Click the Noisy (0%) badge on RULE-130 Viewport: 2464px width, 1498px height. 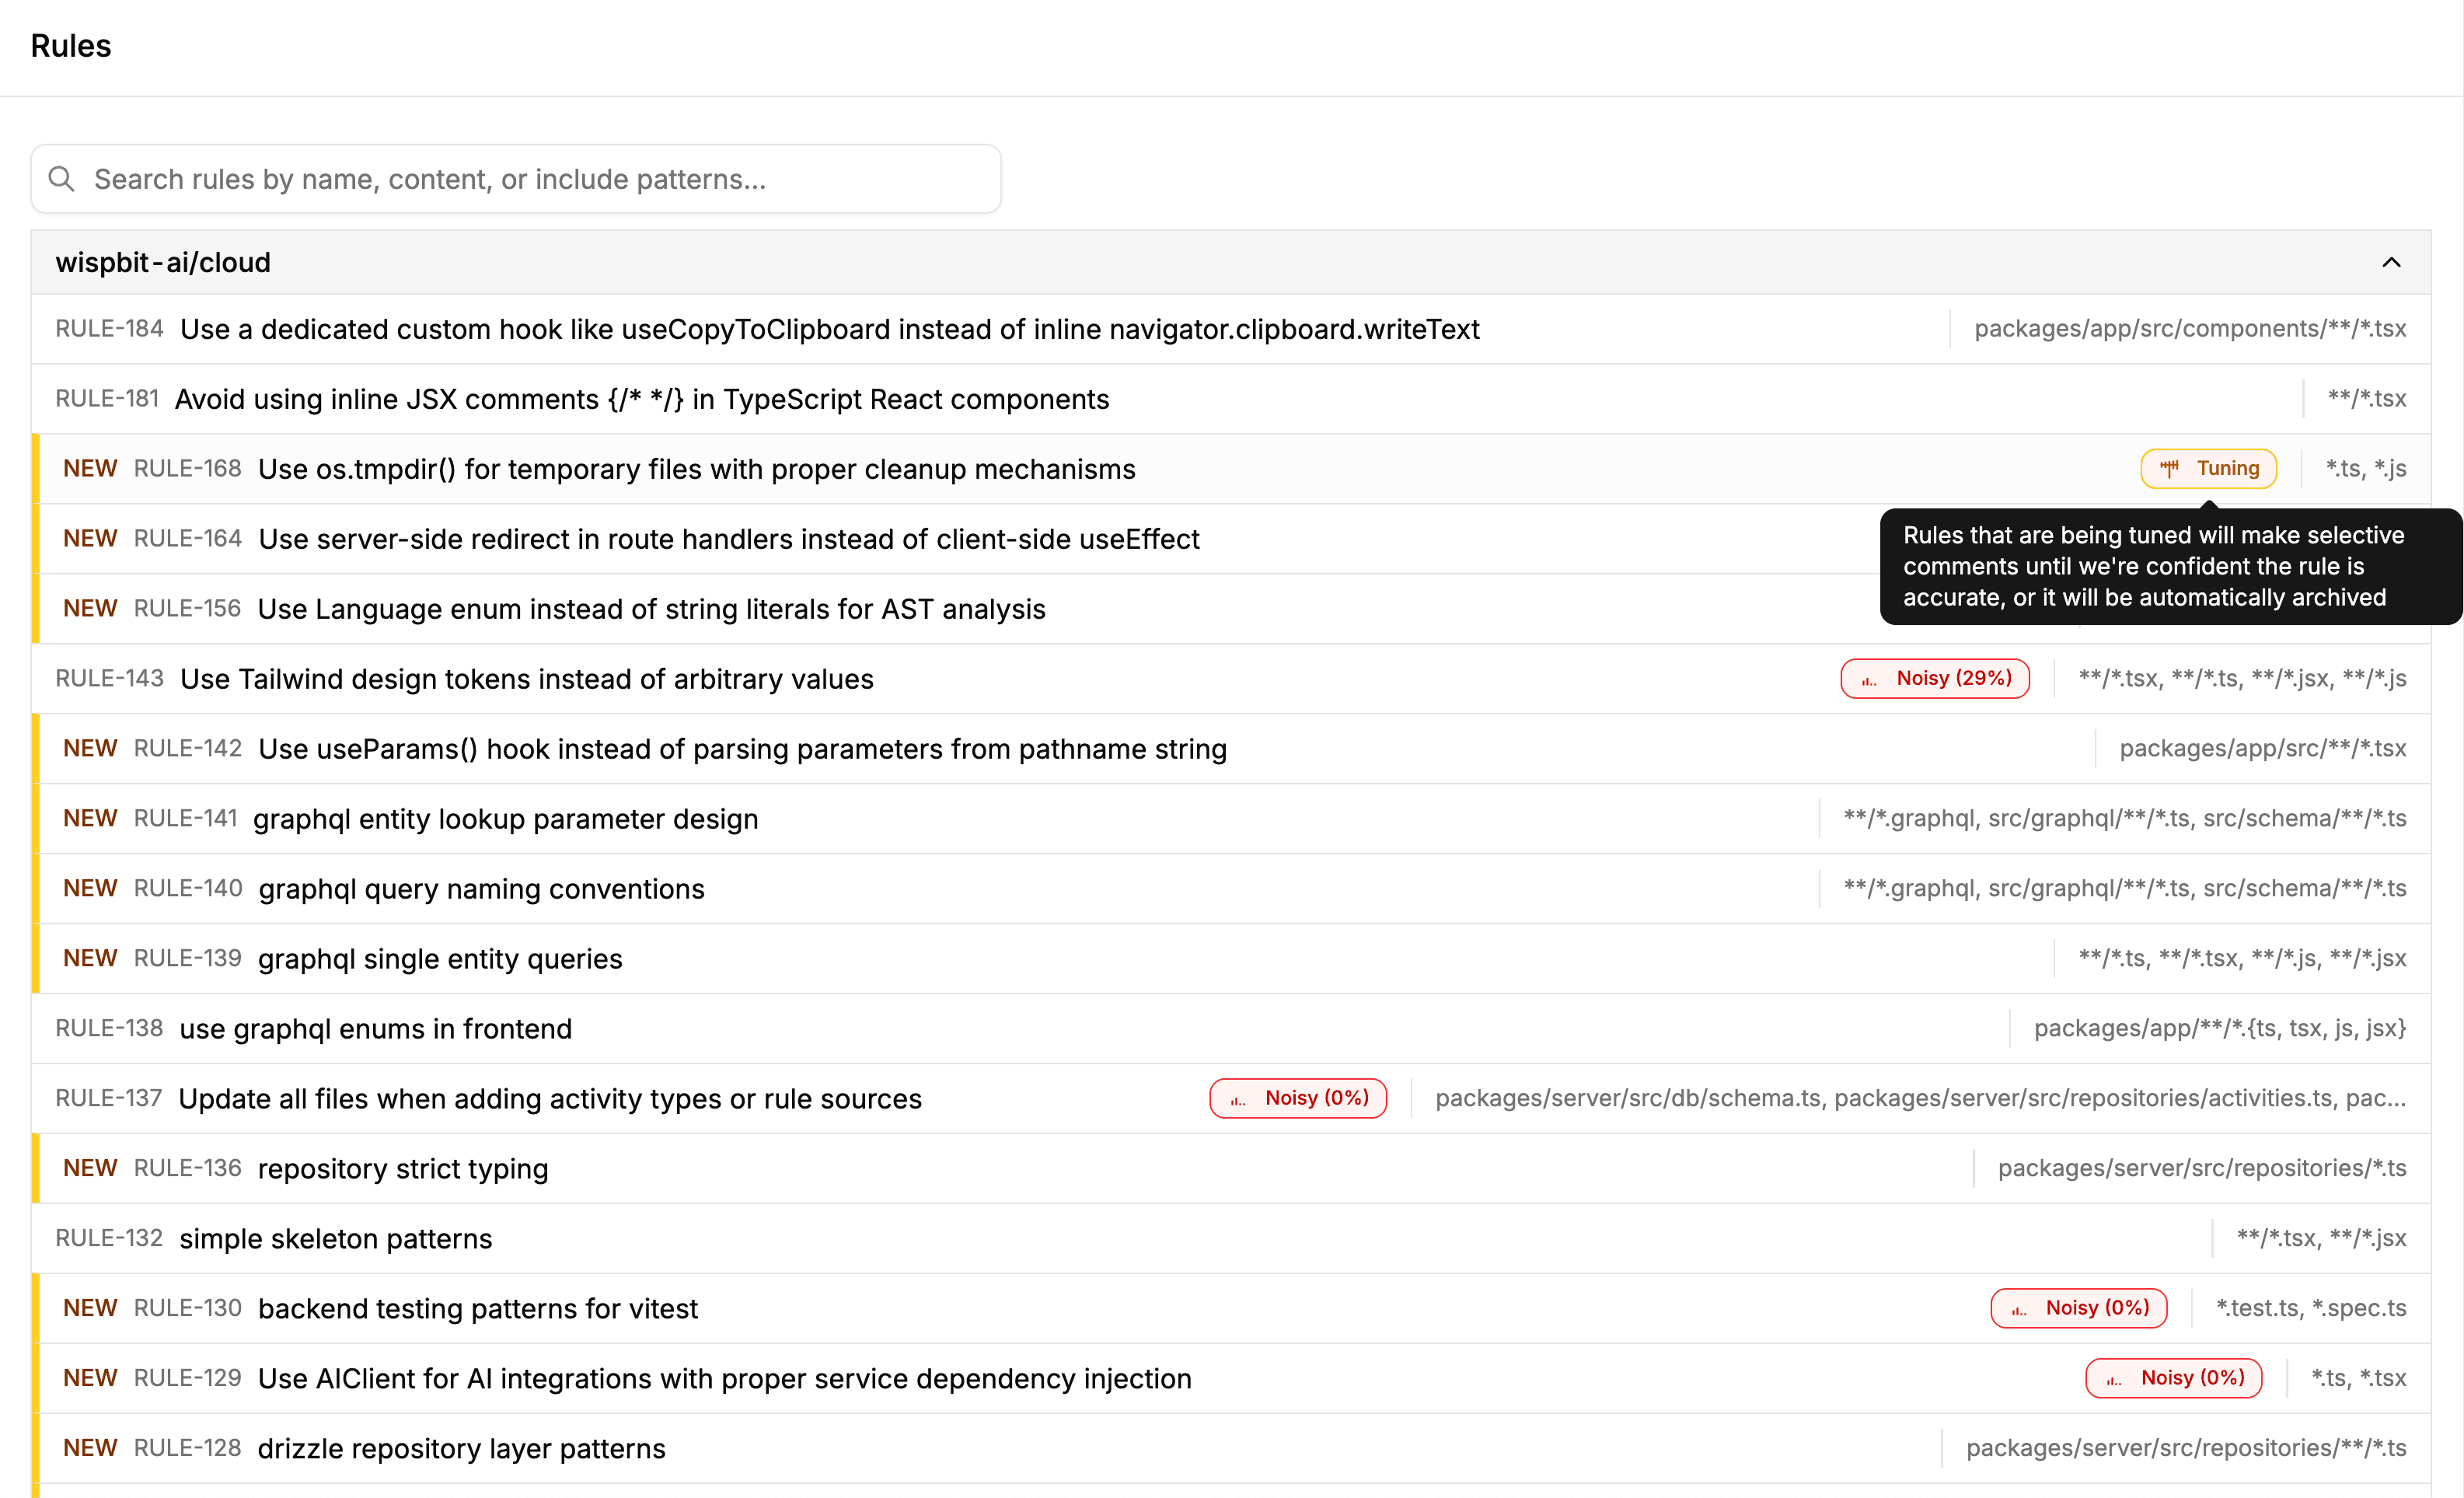point(2078,1308)
